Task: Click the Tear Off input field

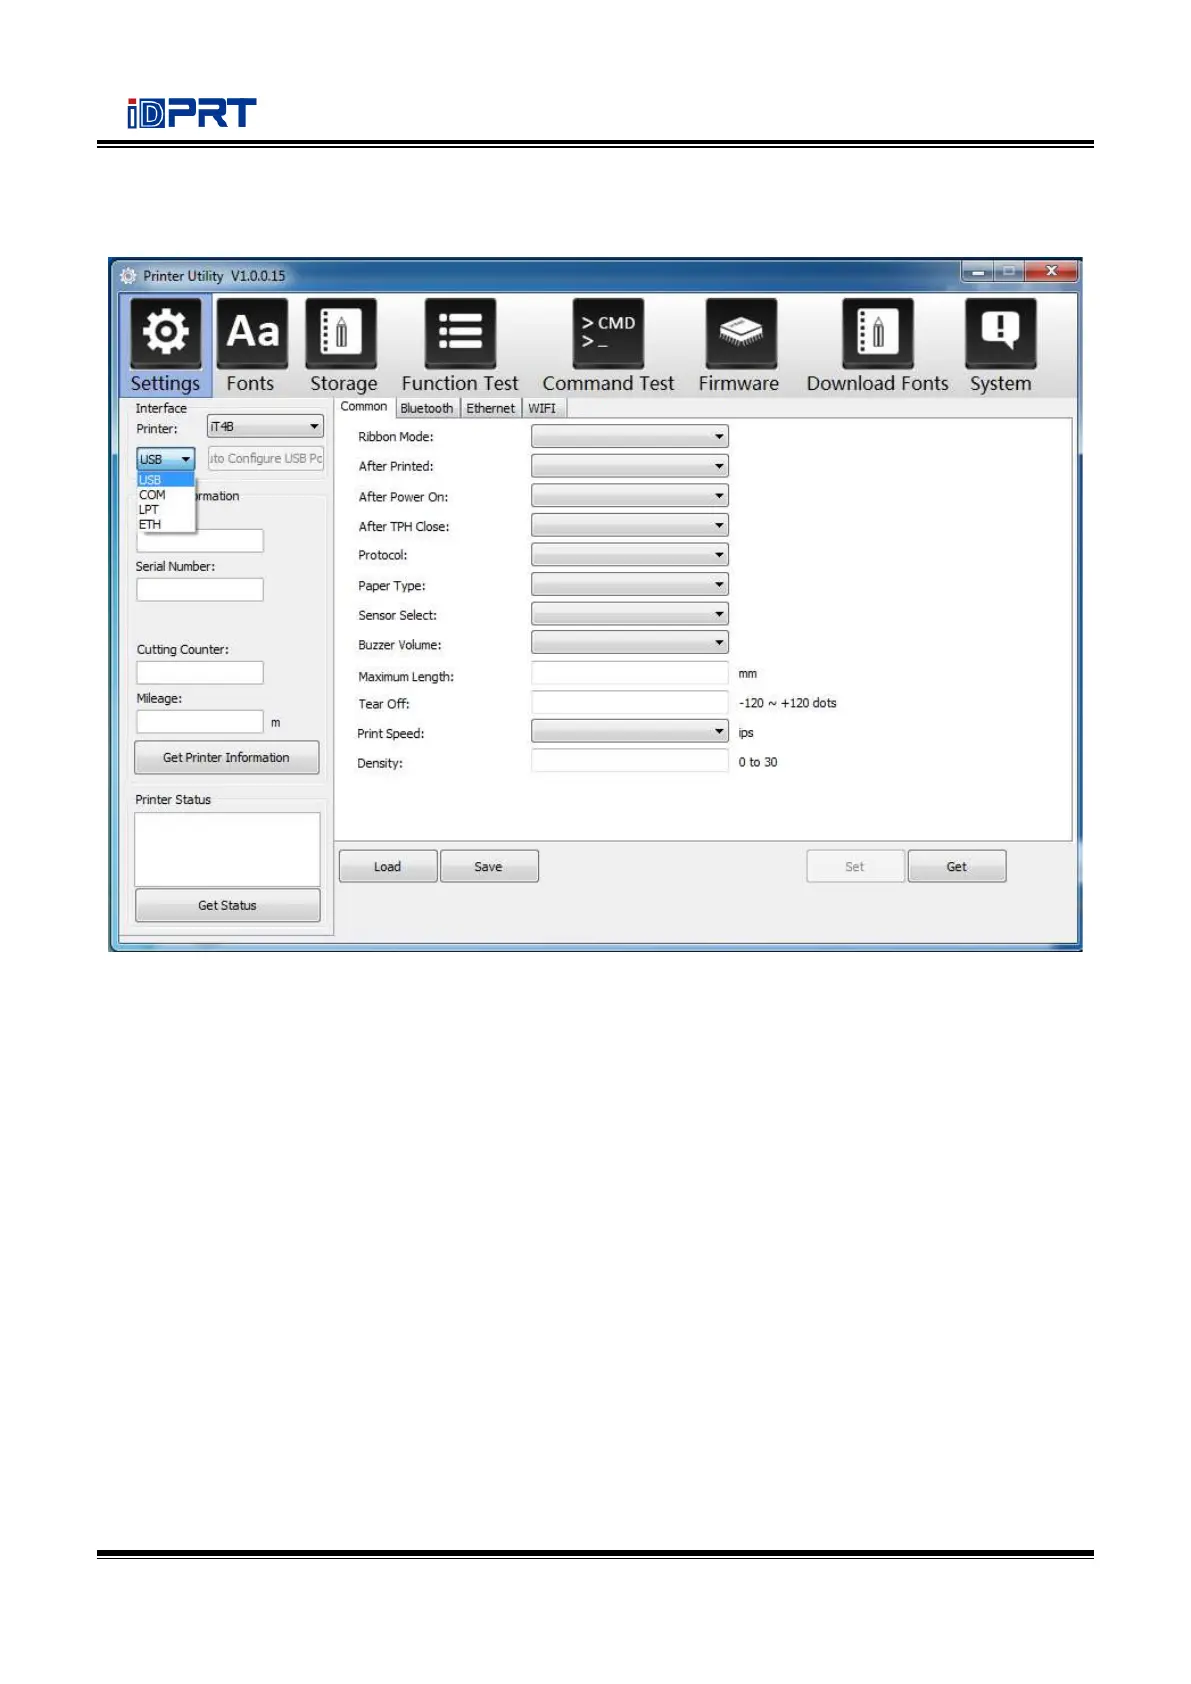Action: (630, 702)
